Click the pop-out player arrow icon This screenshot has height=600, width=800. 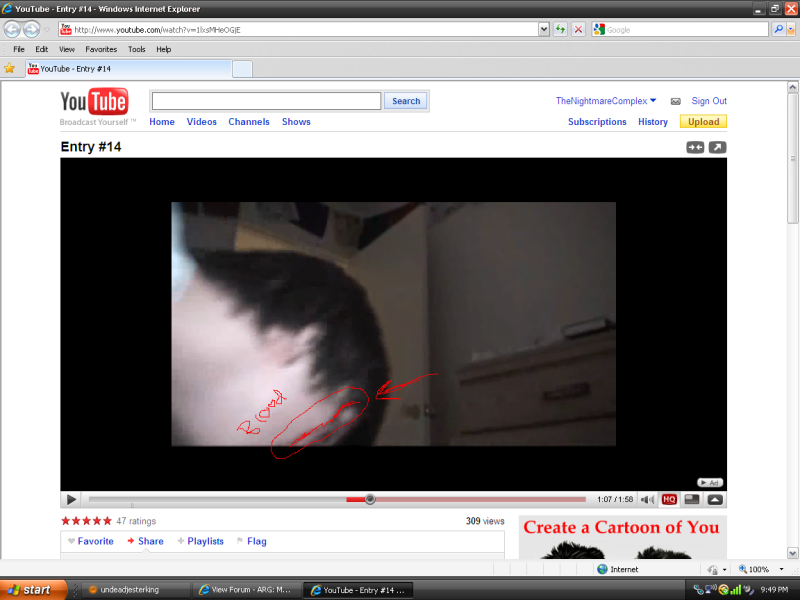pyautogui.click(x=717, y=147)
